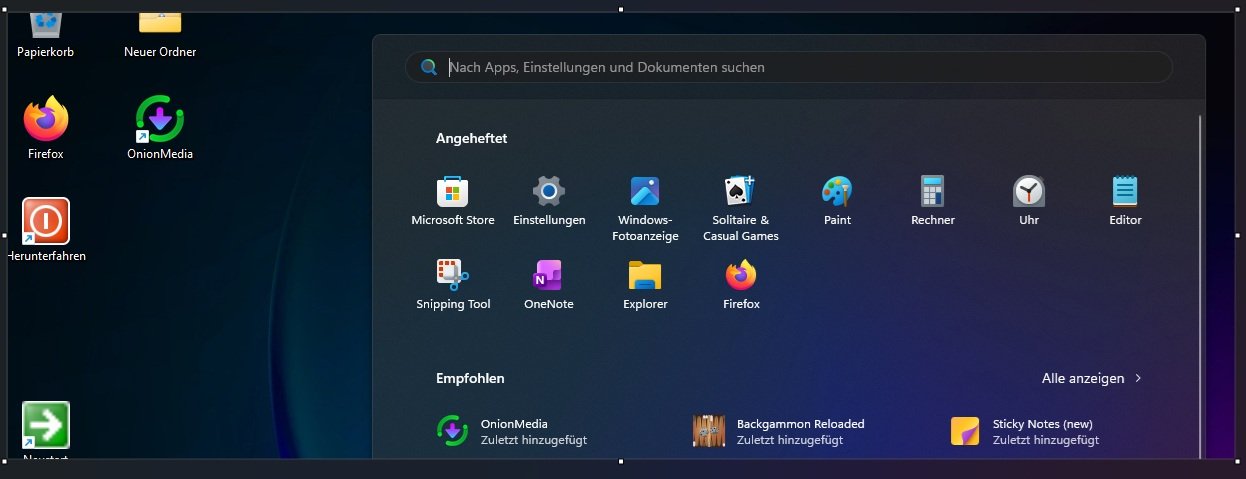Screen dimensions: 1246x479
Task: Launch the Editor notepad app
Action: point(1125,200)
